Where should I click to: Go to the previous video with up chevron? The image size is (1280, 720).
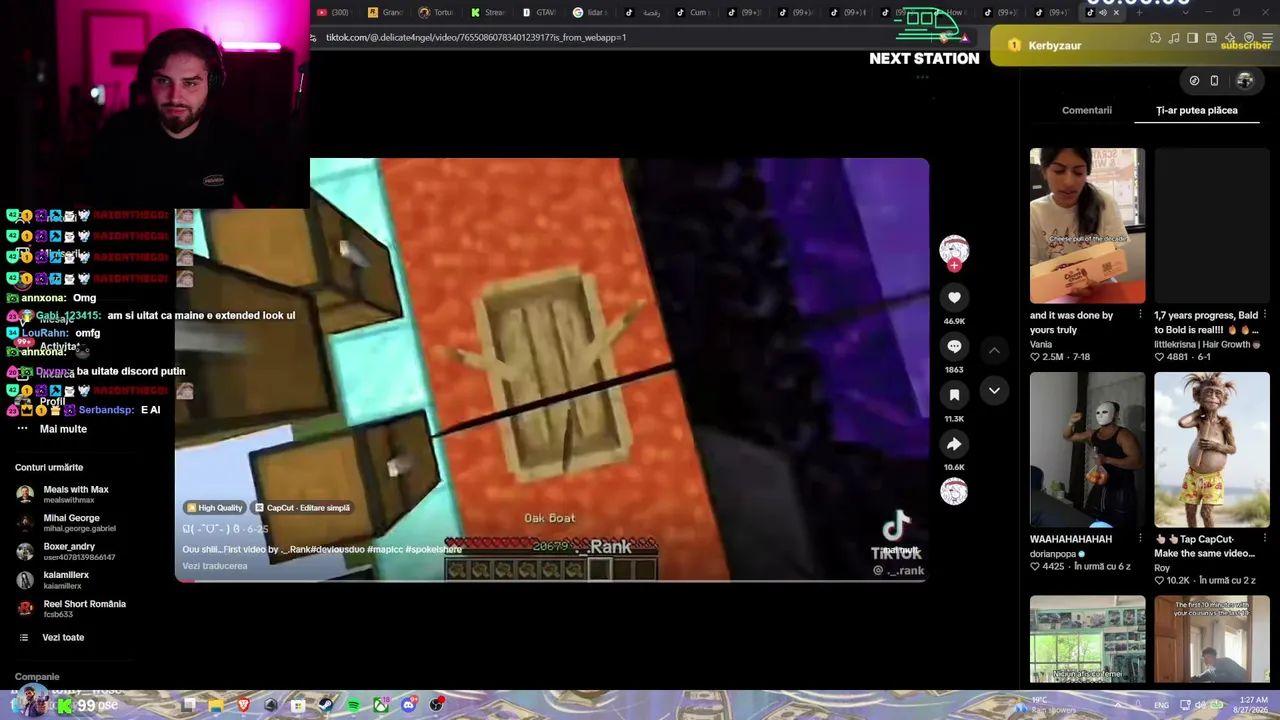click(x=994, y=350)
